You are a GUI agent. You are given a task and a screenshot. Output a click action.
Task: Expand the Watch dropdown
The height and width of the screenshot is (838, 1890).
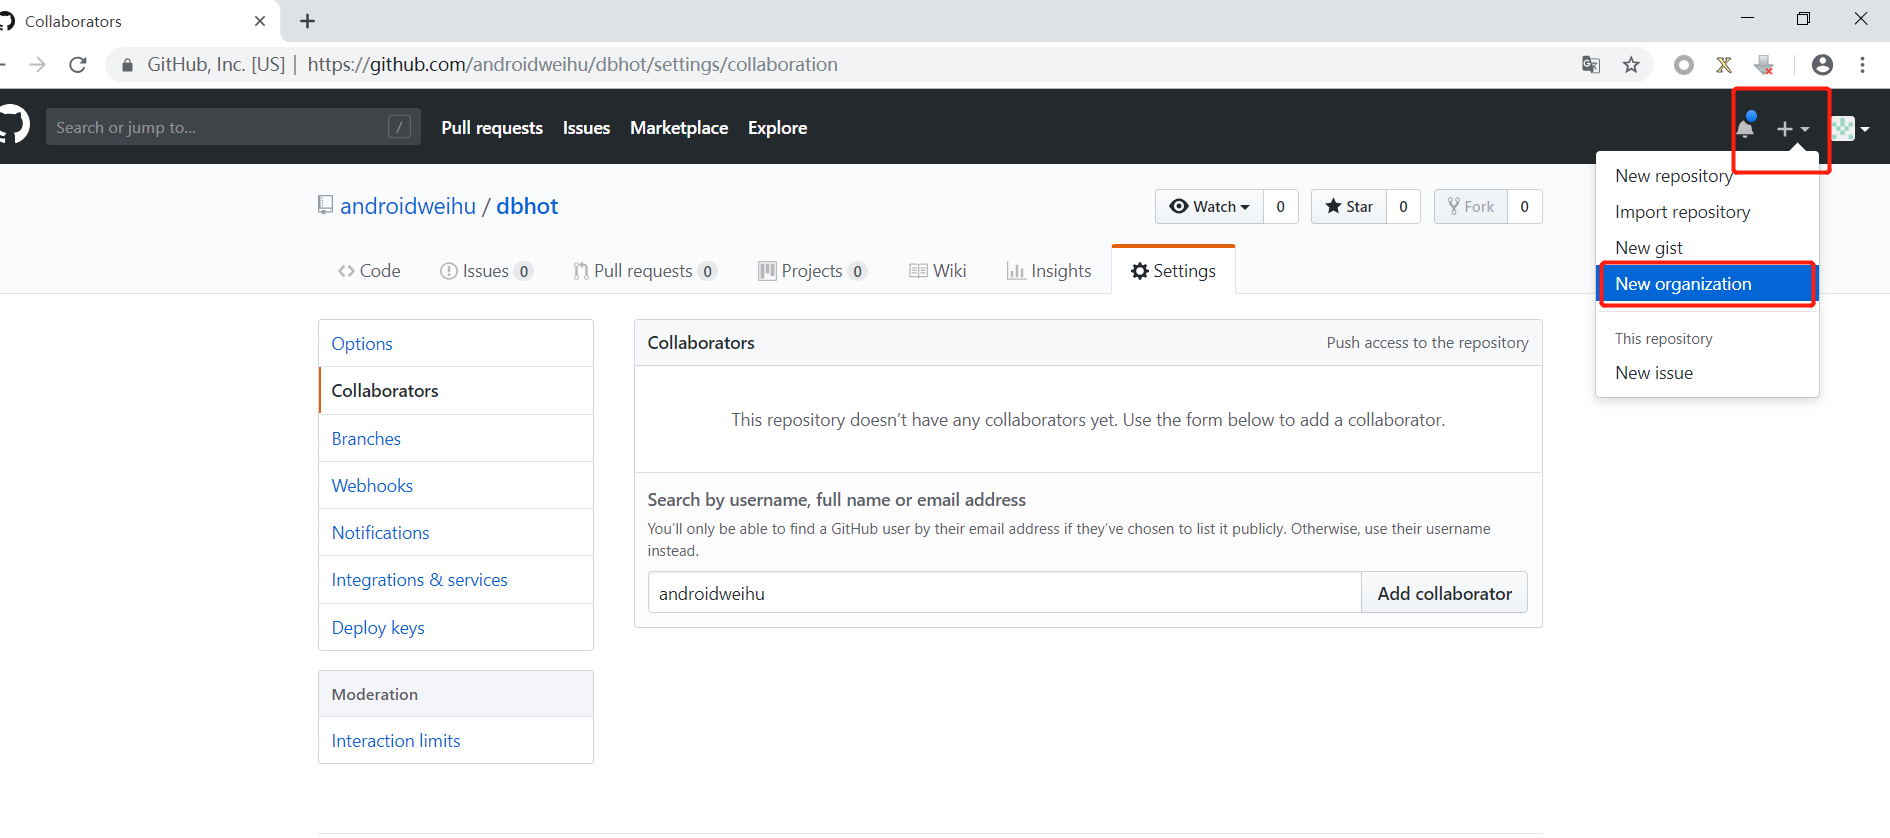coord(1210,207)
